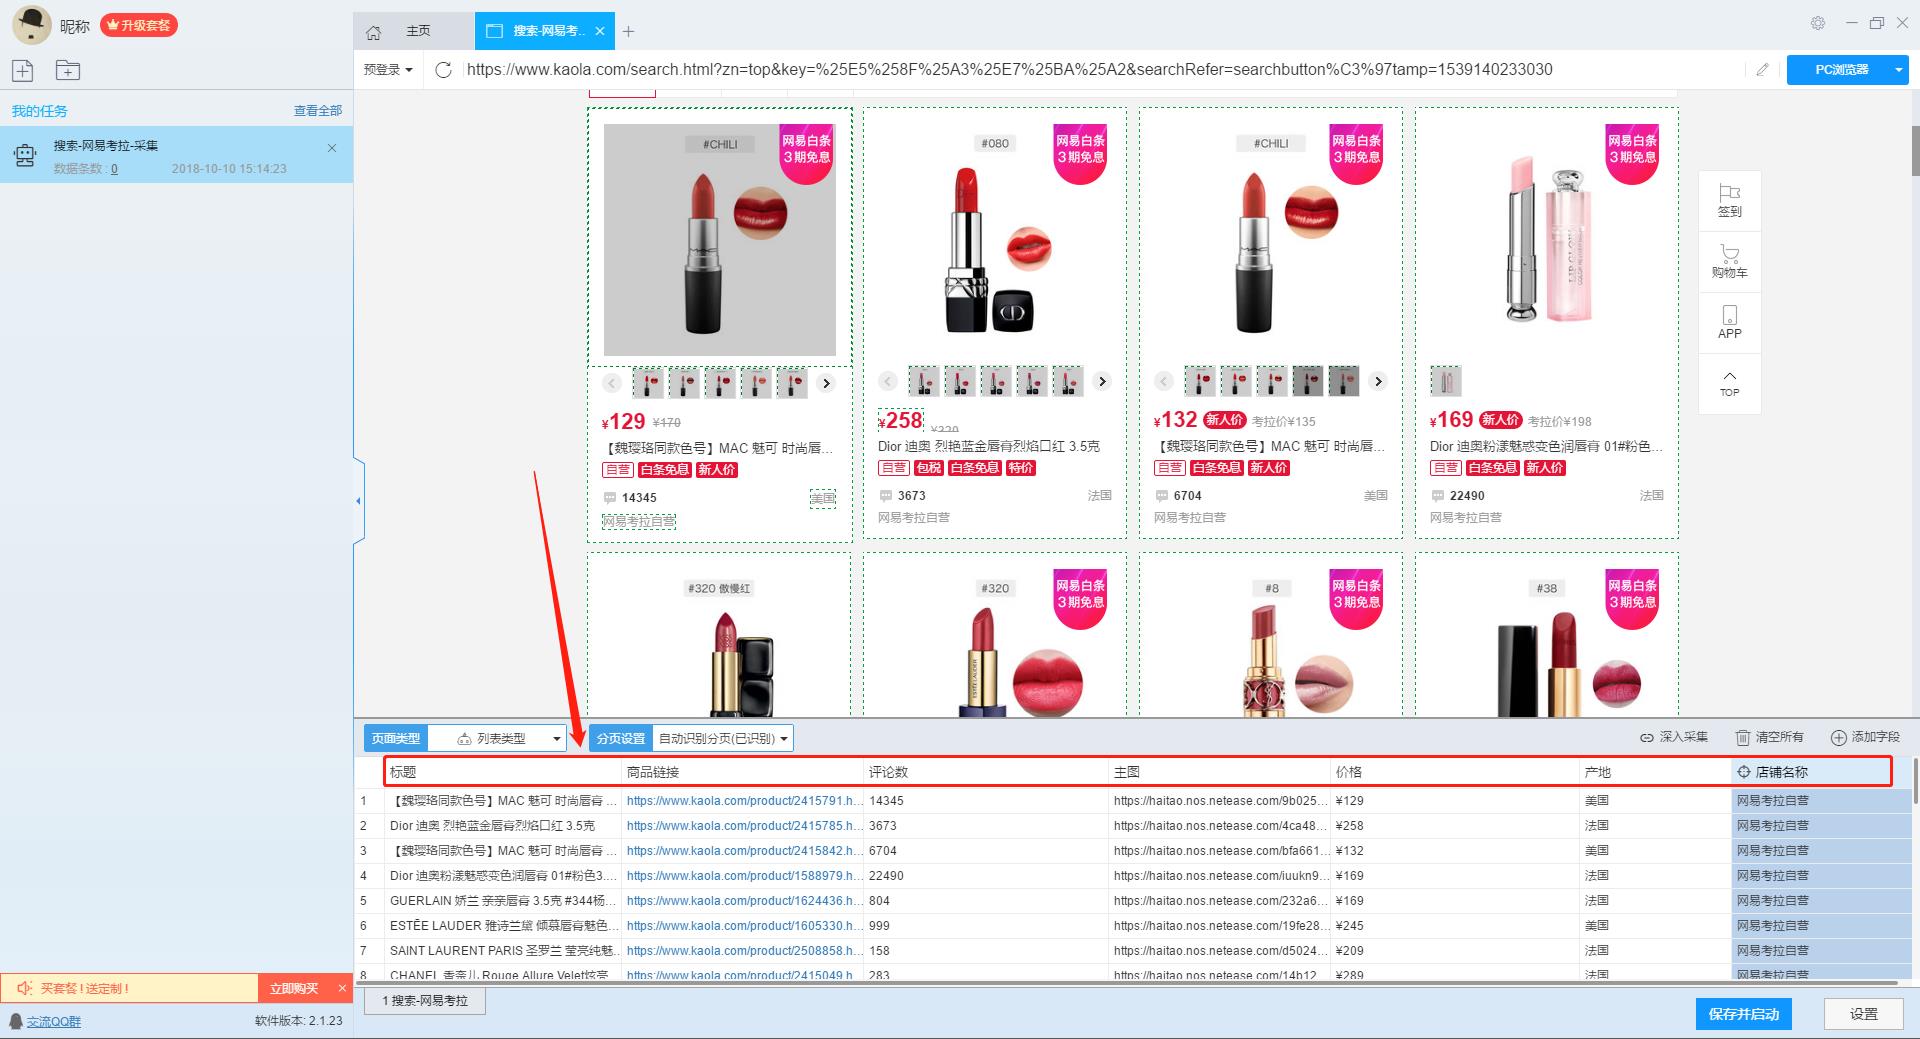
Task: Click the 商品链接 column header
Action: tap(742, 772)
